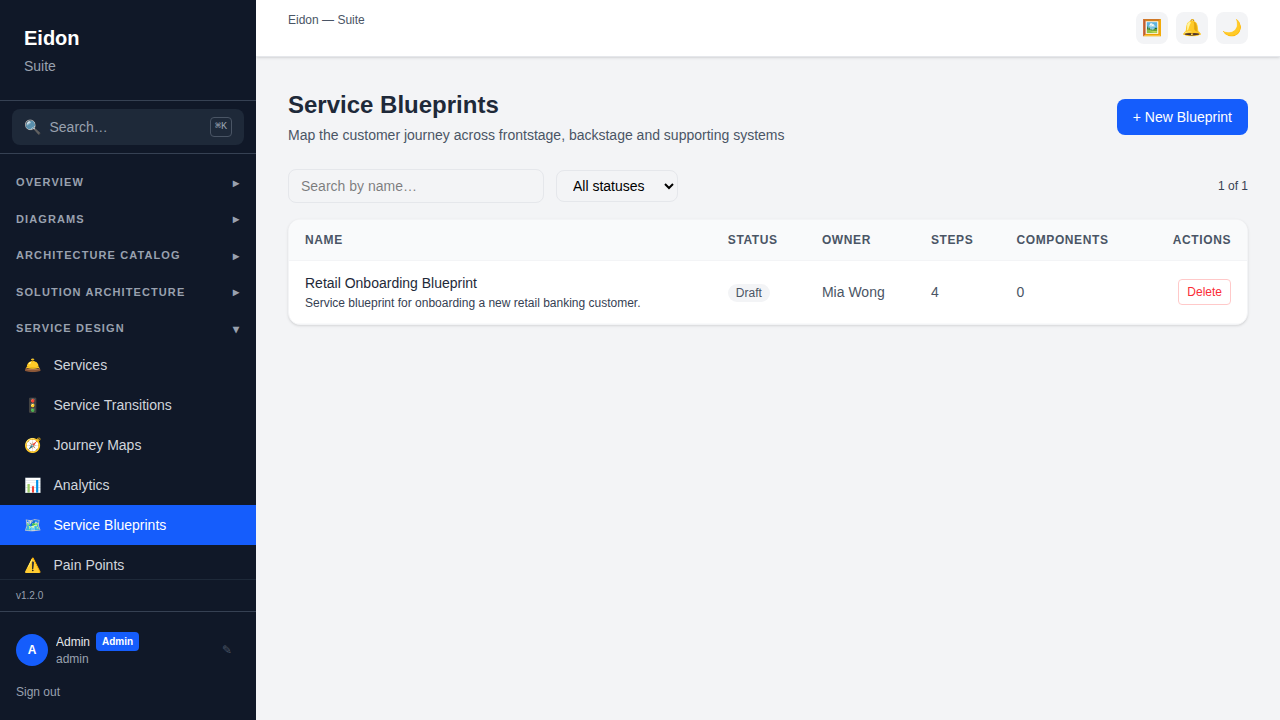
Task: Expand the Overview section
Action: coord(128,182)
